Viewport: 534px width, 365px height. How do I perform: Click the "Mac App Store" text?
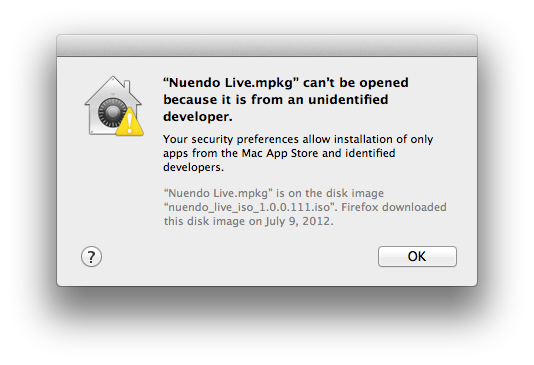(280, 153)
